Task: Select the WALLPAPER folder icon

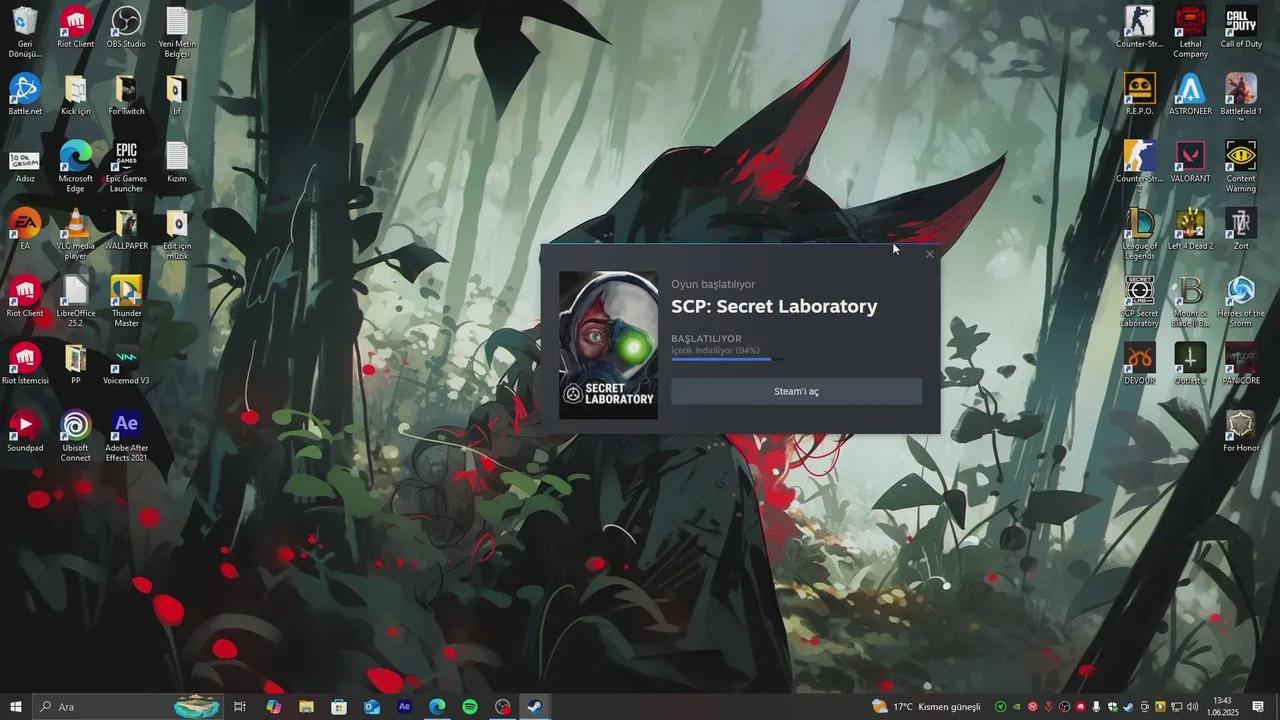Action: [126, 229]
